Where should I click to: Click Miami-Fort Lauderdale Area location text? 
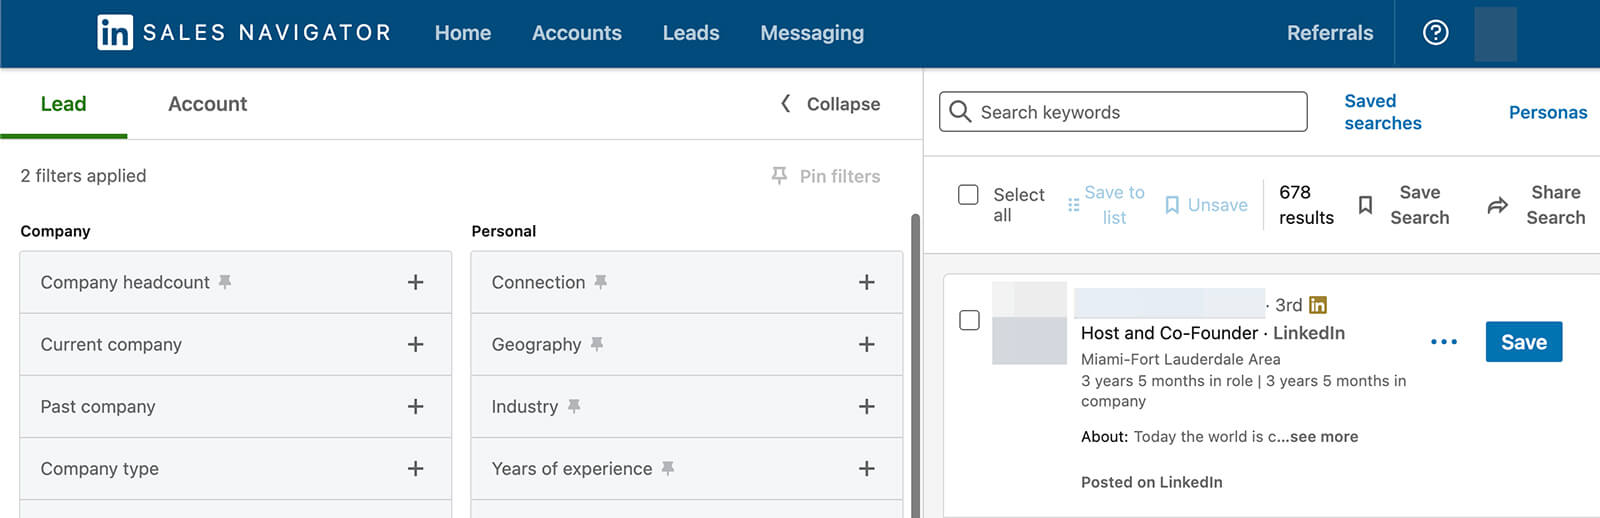point(1181,359)
